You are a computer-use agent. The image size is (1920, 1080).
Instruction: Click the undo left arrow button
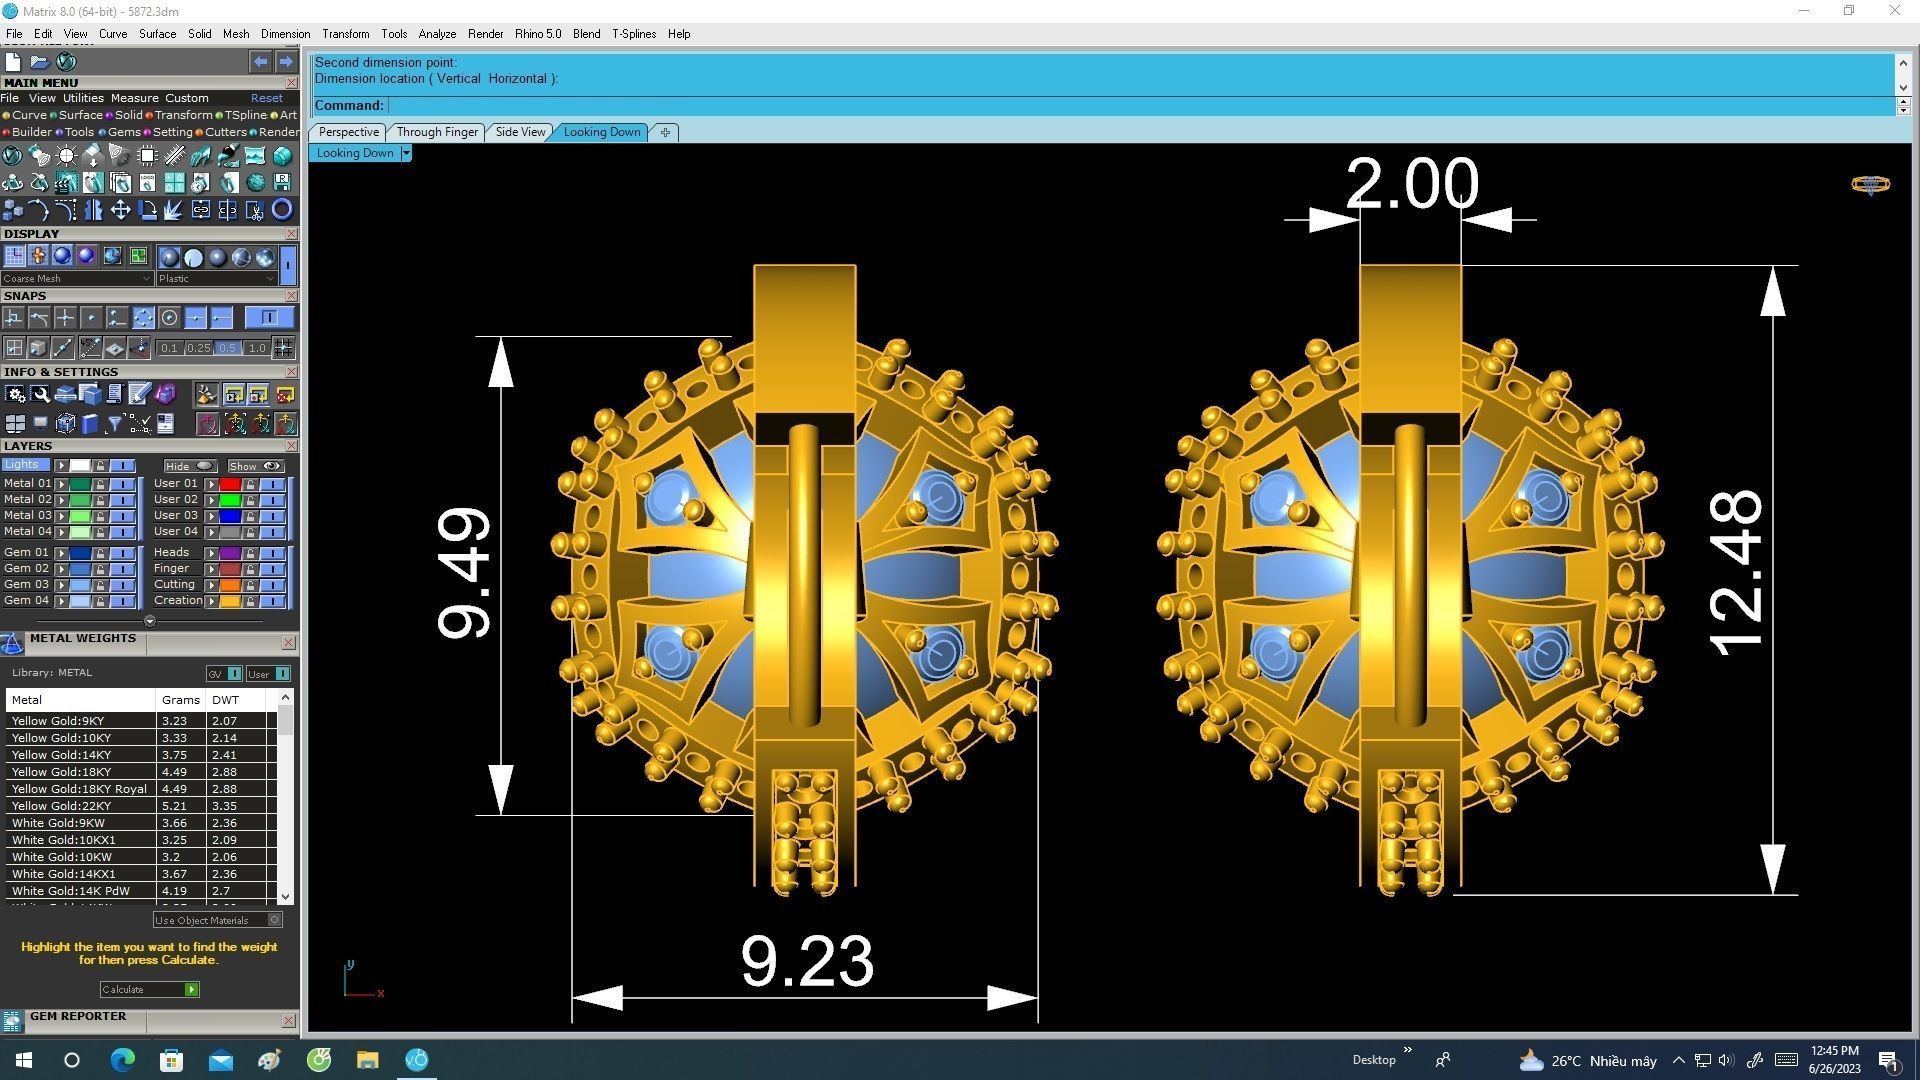(x=260, y=61)
